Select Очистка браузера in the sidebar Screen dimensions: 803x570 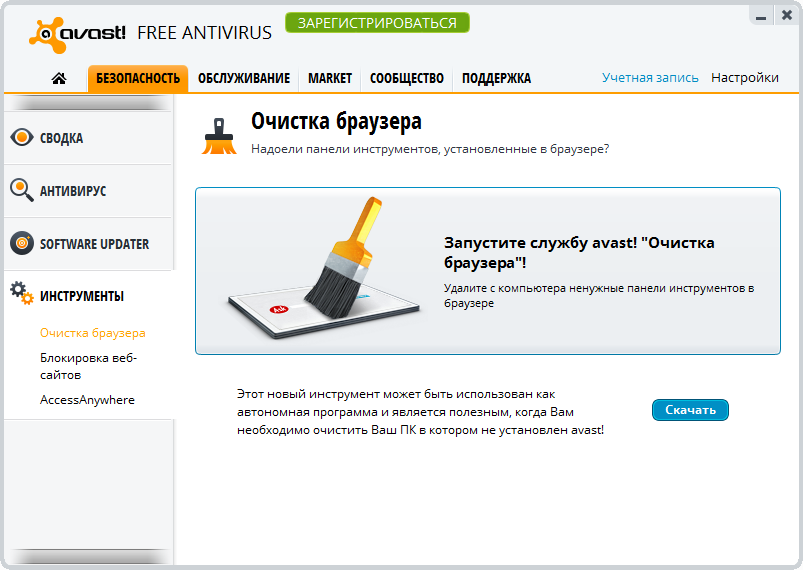pyautogui.click(x=93, y=333)
